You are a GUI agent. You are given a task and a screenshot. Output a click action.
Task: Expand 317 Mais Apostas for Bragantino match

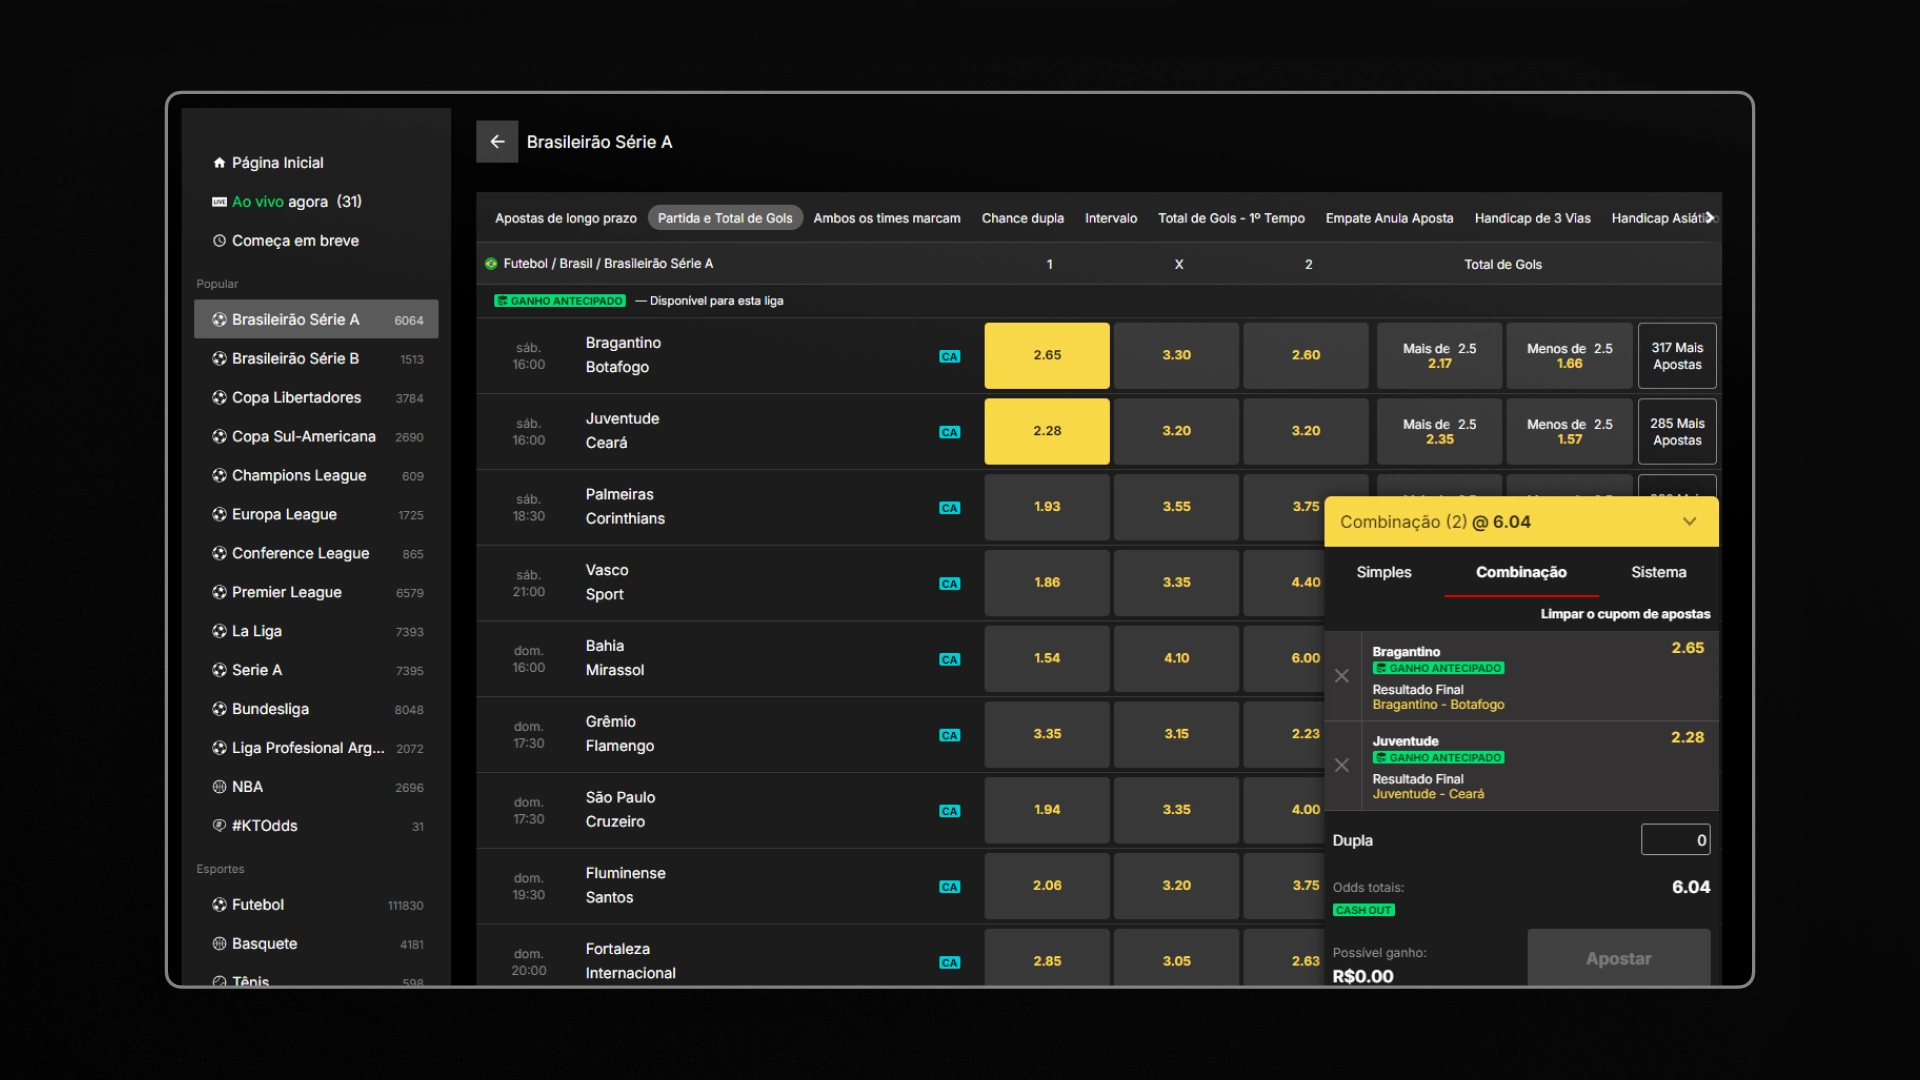[x=1677, y=356]
